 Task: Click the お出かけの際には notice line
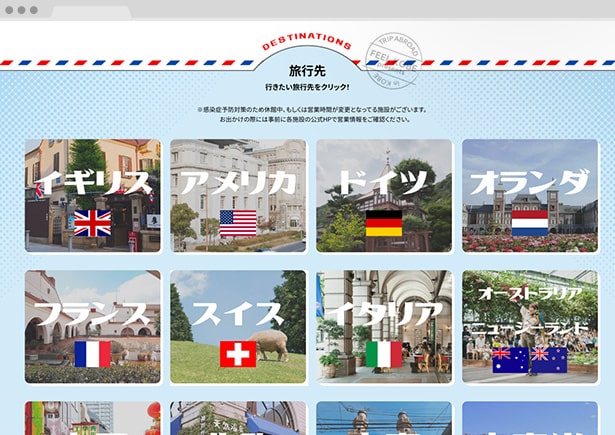(315, 119)
